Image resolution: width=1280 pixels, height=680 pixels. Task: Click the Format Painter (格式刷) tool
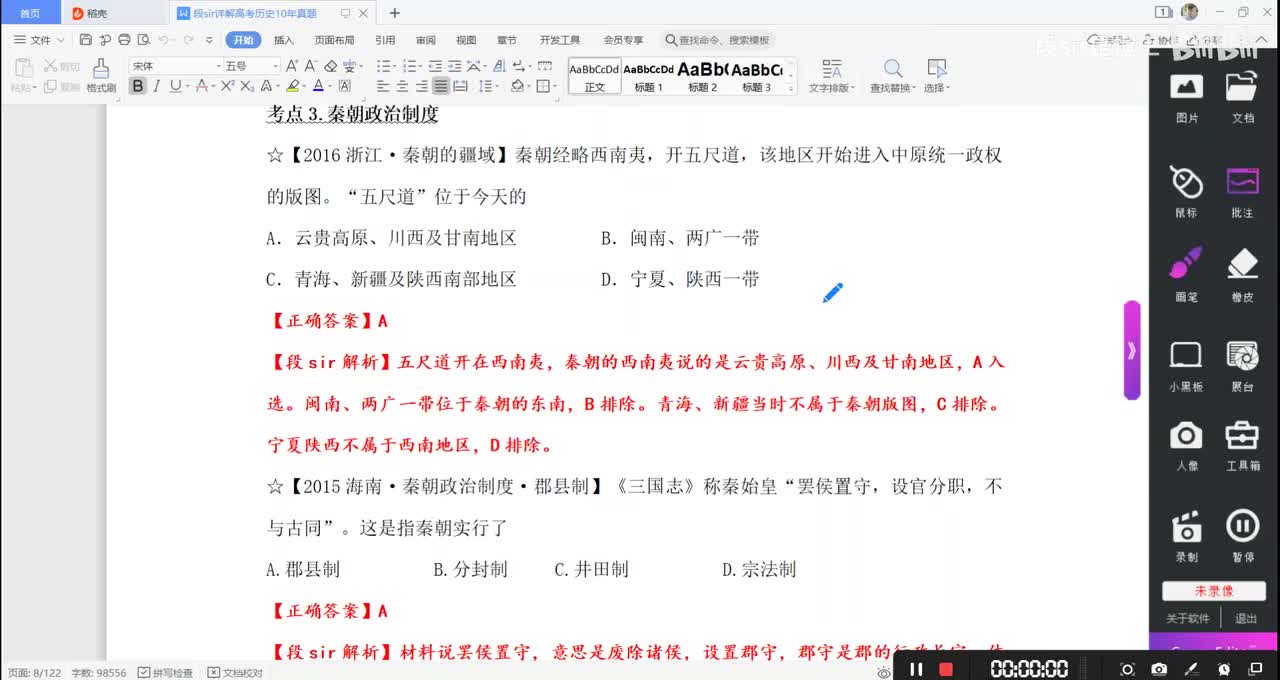(x=101, y=75)
